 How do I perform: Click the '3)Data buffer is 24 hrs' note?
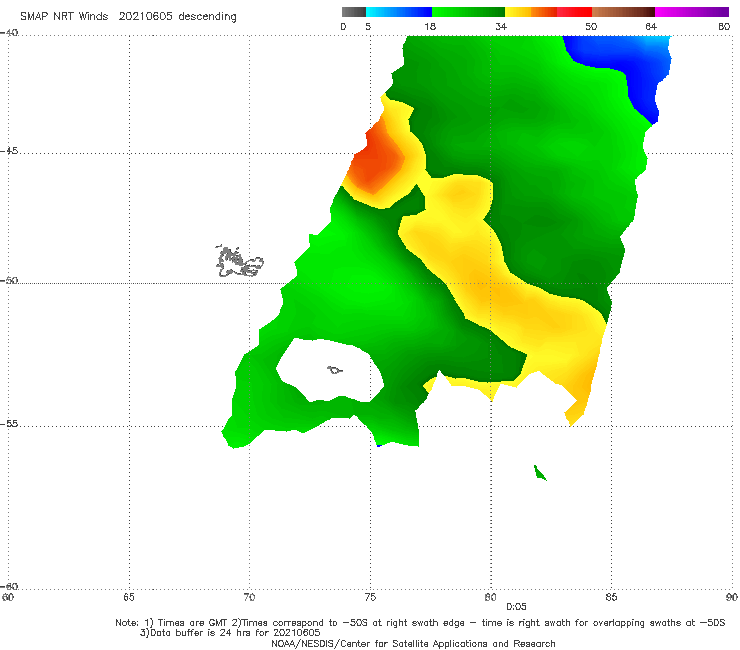coord(230,633)
